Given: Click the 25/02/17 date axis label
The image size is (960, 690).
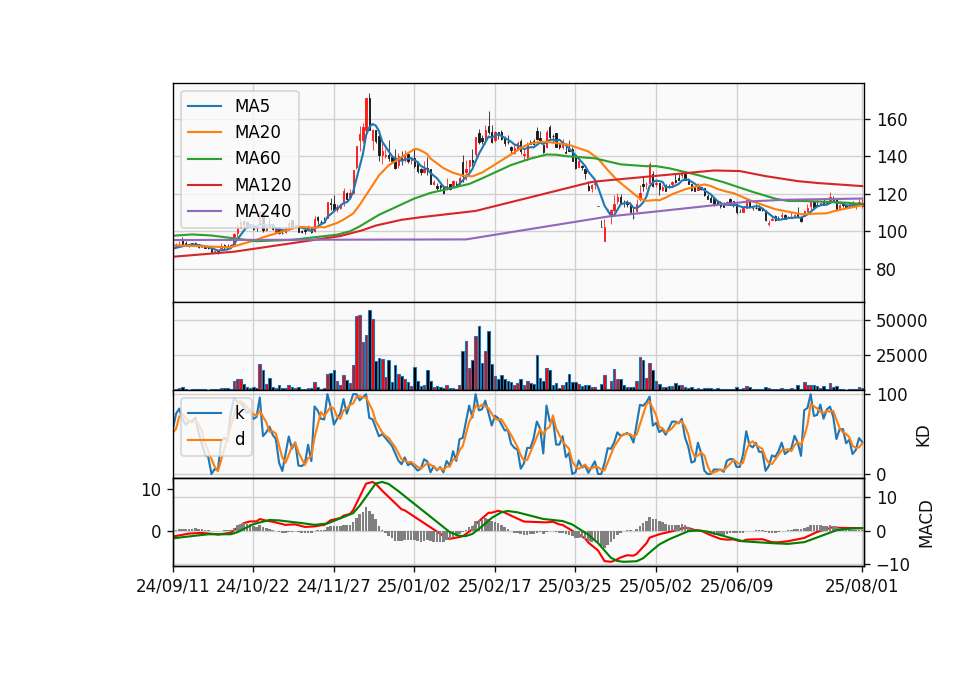Looking at the screenshot, I should [x=495, y=586].
